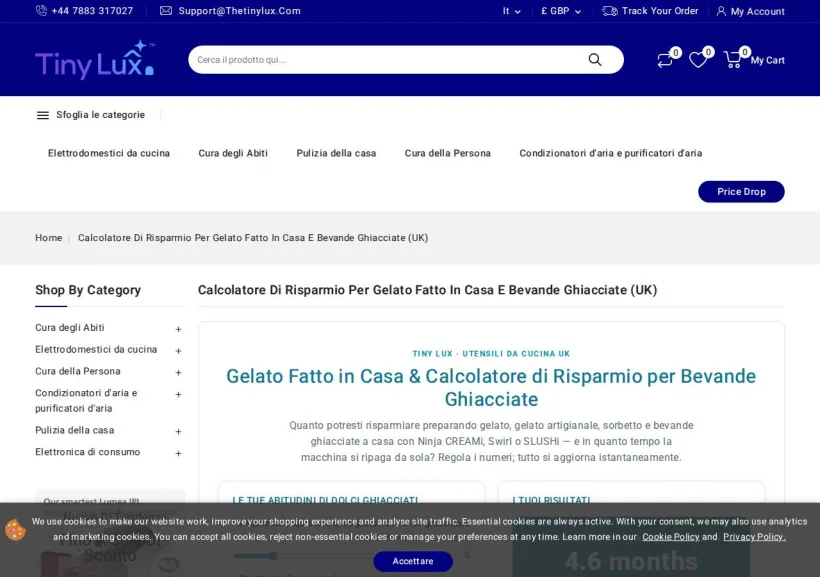820x577 pixels.
Task: Click the delivery truck Track Your Order icon
Action: pyautogui.click(x=609, y=11)
